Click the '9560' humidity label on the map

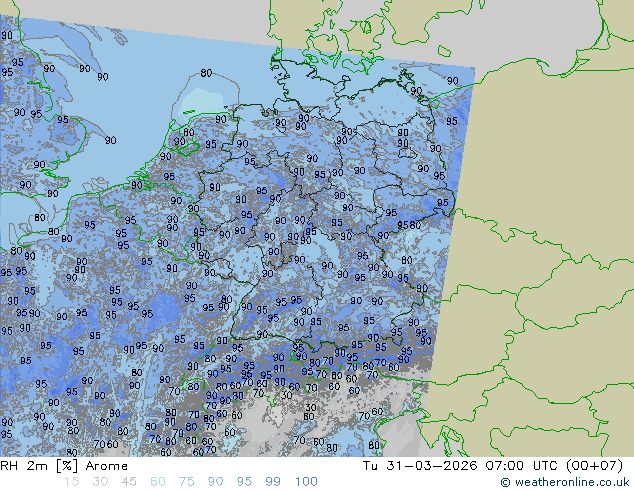409,225
